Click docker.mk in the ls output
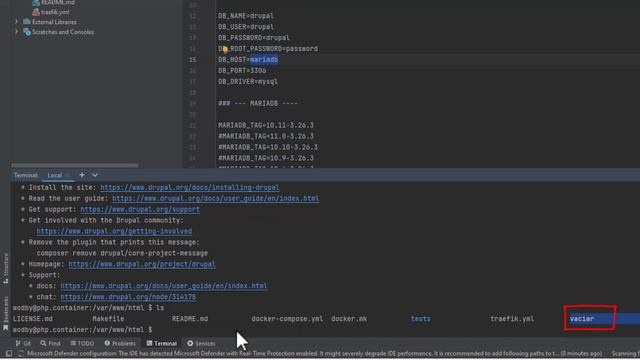640x360 pixels. pos(349,319)
